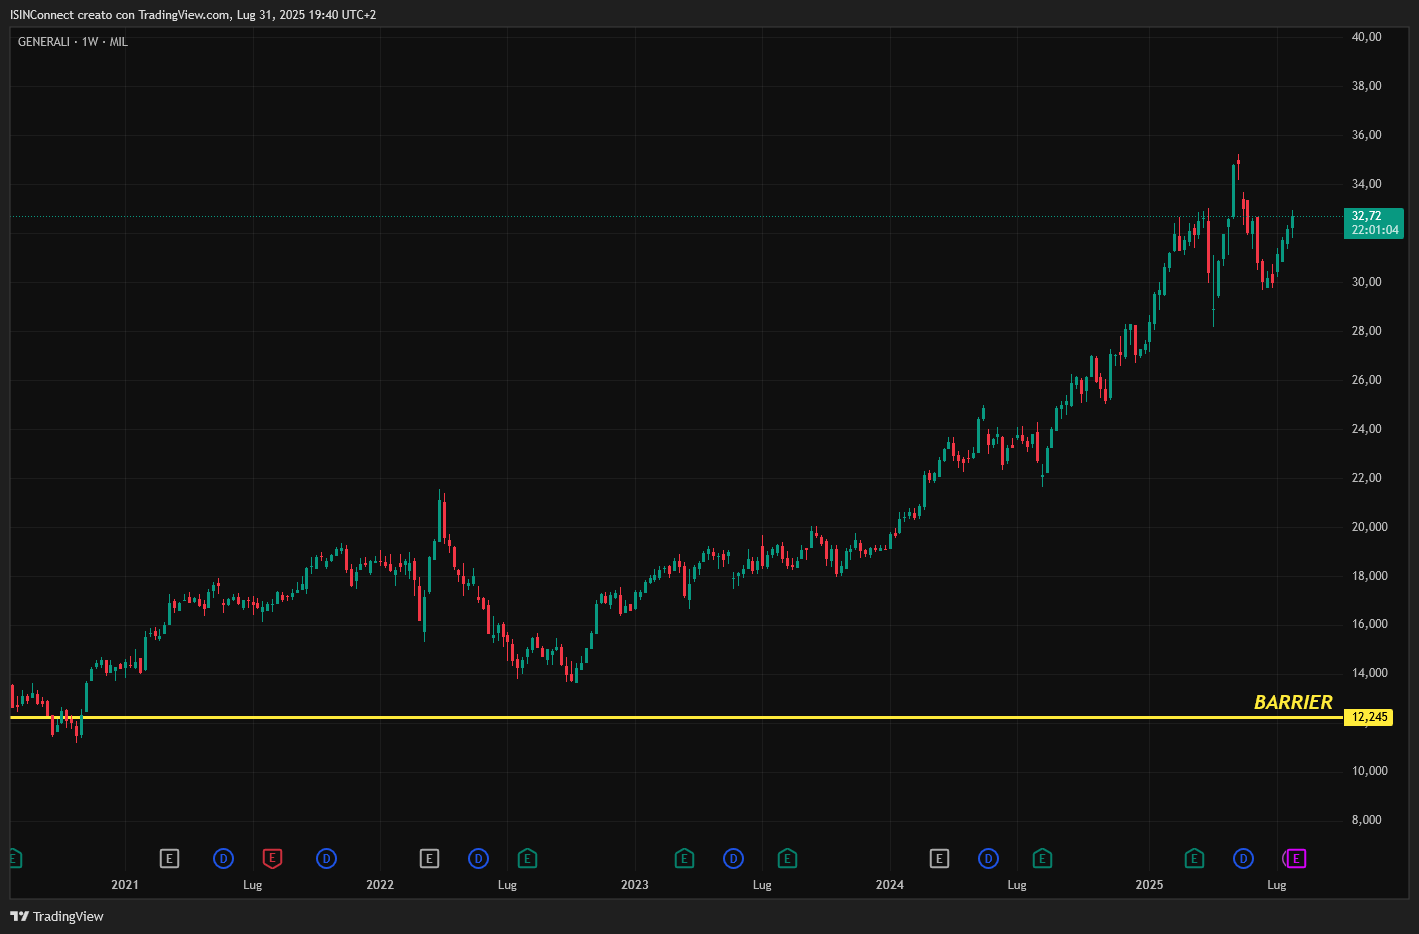Click the 14,000 price axis label
Viewport: 1419px width, 934px height.
click(1369, 673)
